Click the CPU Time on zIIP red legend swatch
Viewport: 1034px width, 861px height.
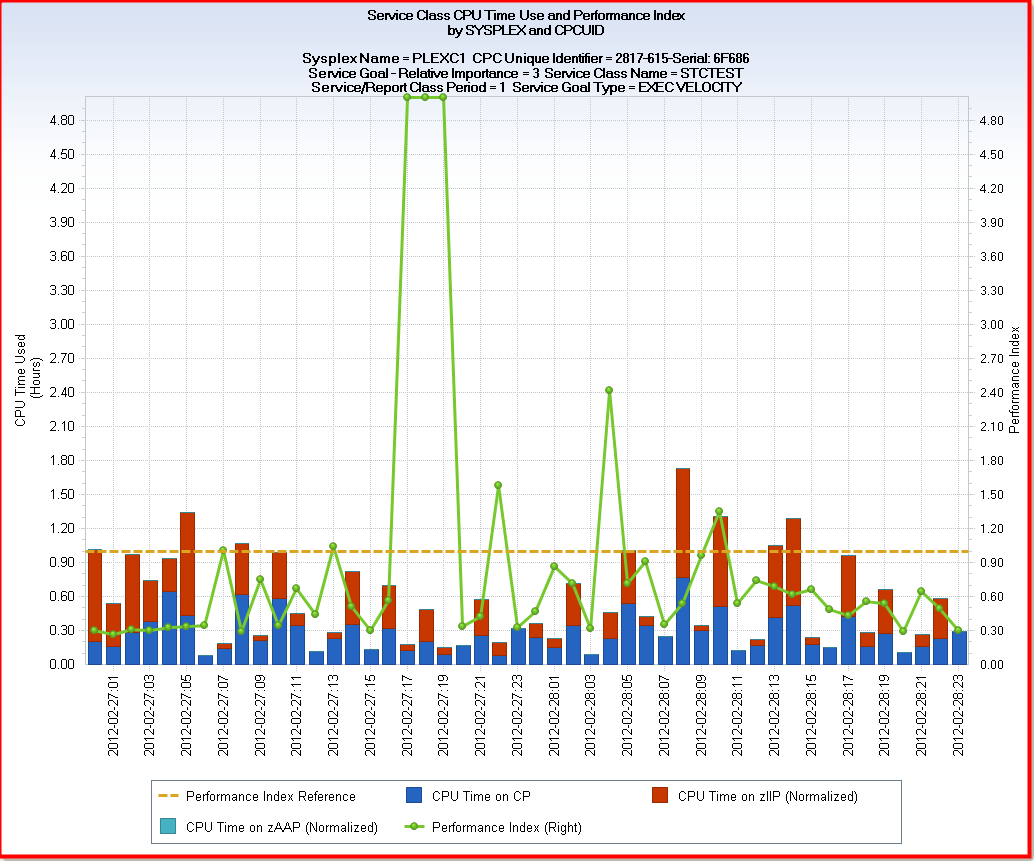pyautogui.click(x=660, y=795)
